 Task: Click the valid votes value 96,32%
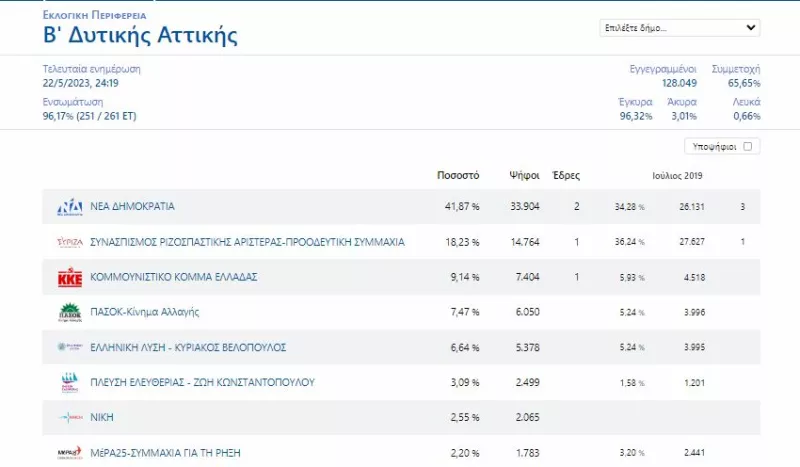[x=636, y=116]
